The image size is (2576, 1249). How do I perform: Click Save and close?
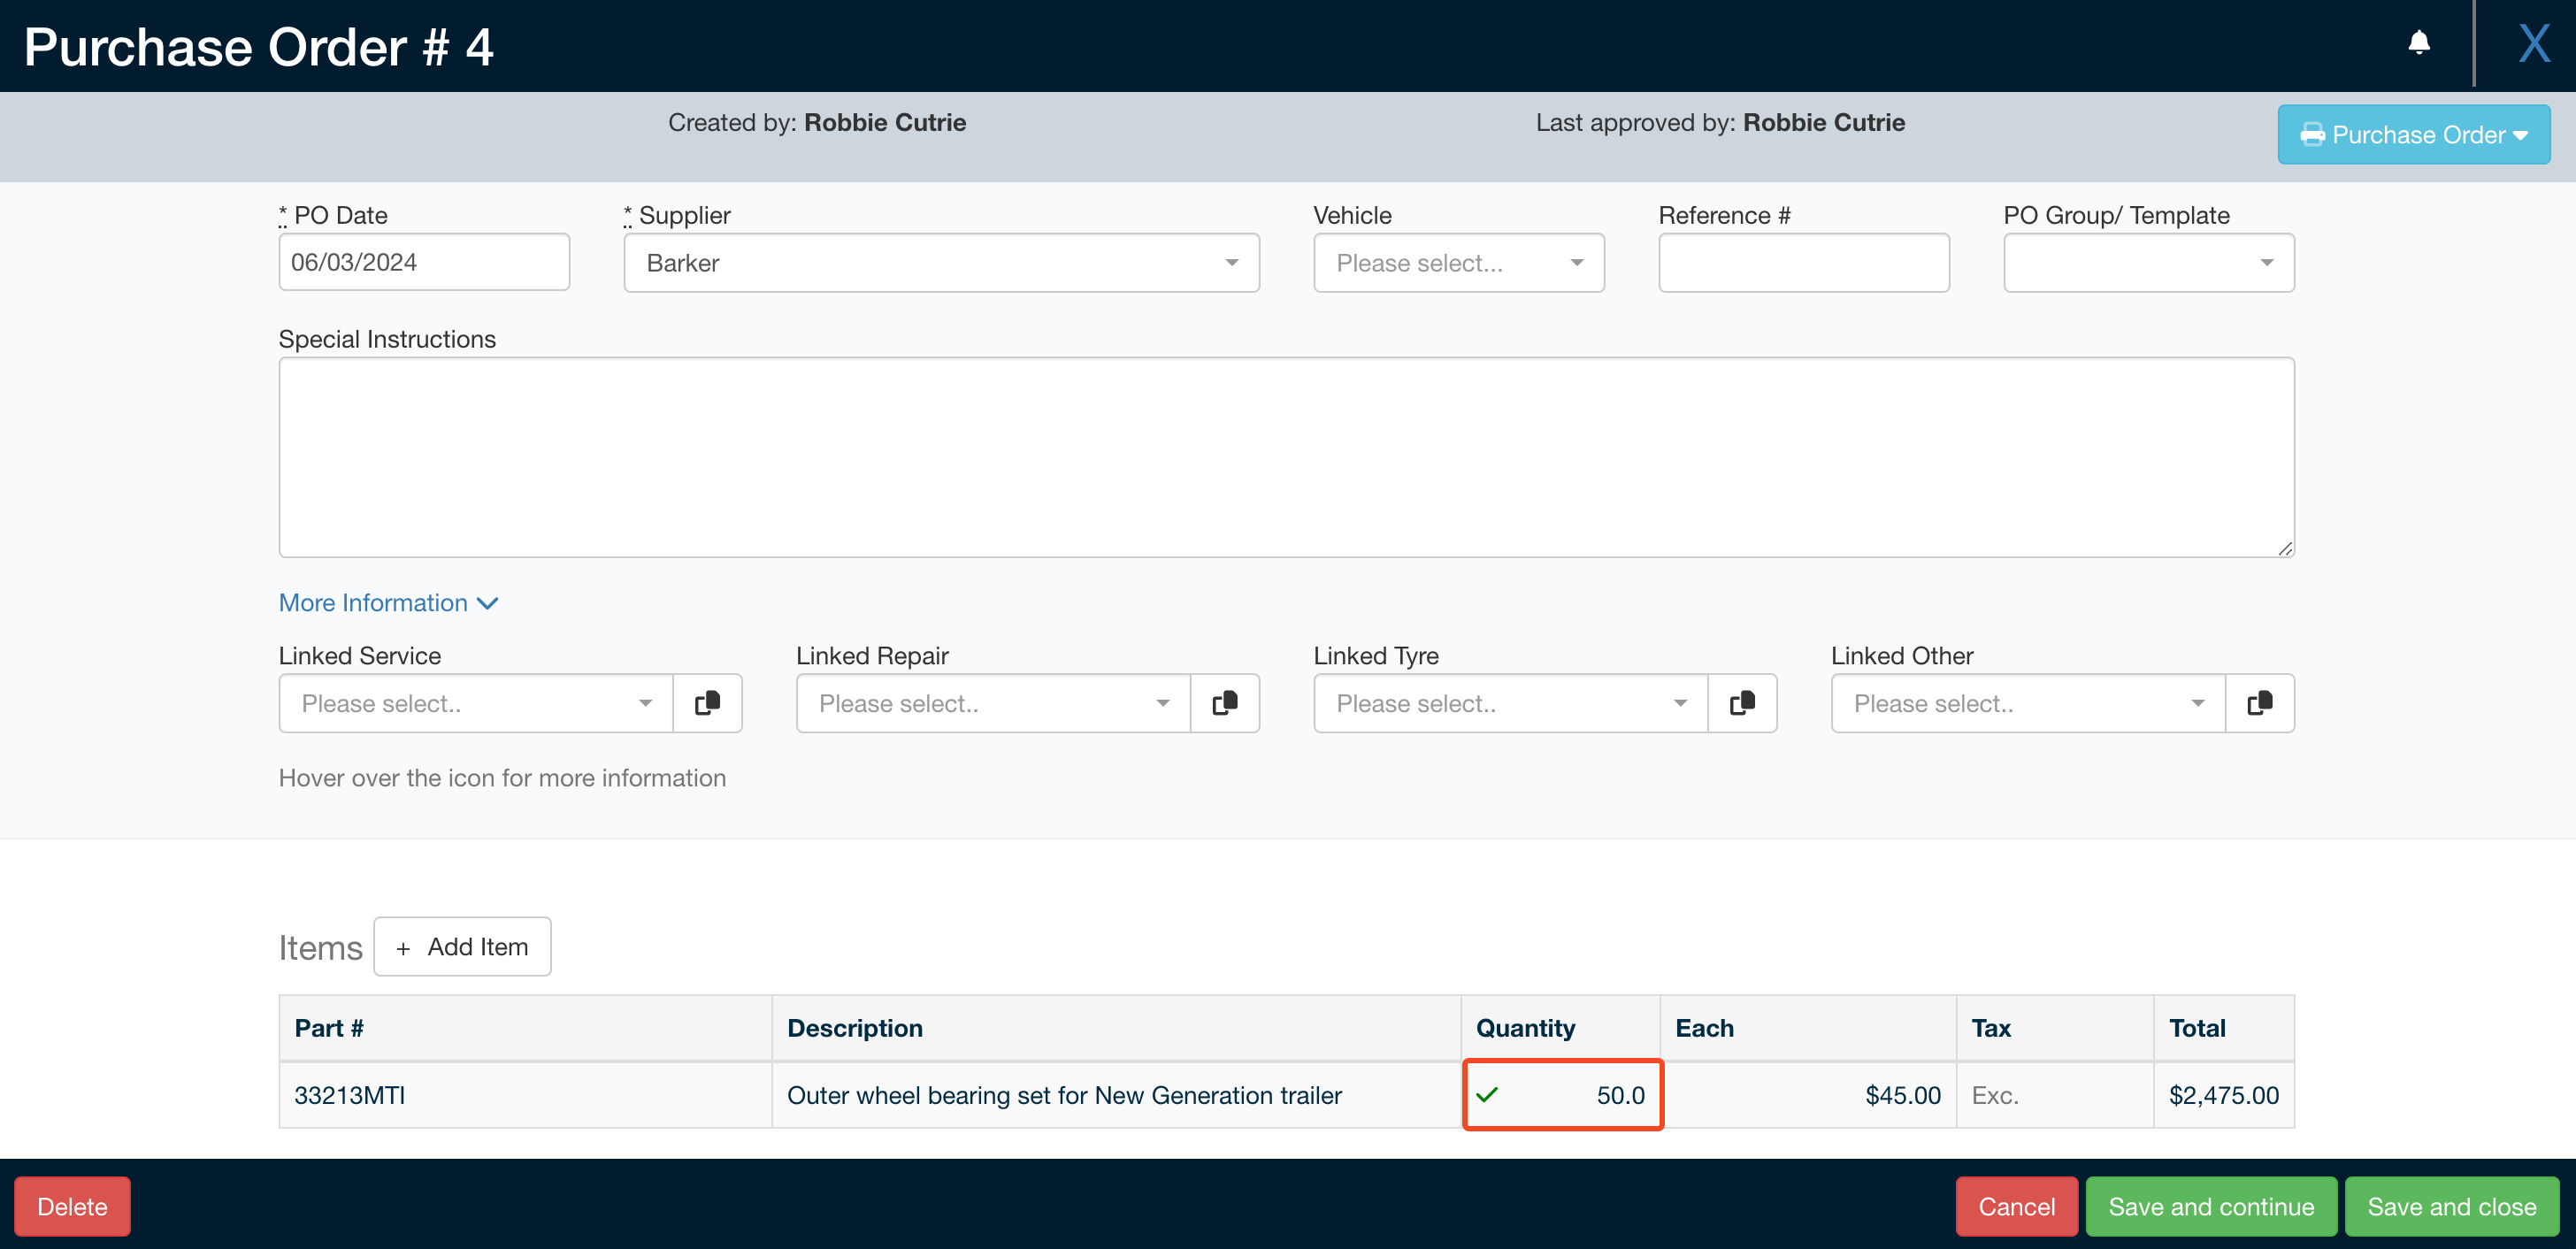(x=2451, y=1206)
